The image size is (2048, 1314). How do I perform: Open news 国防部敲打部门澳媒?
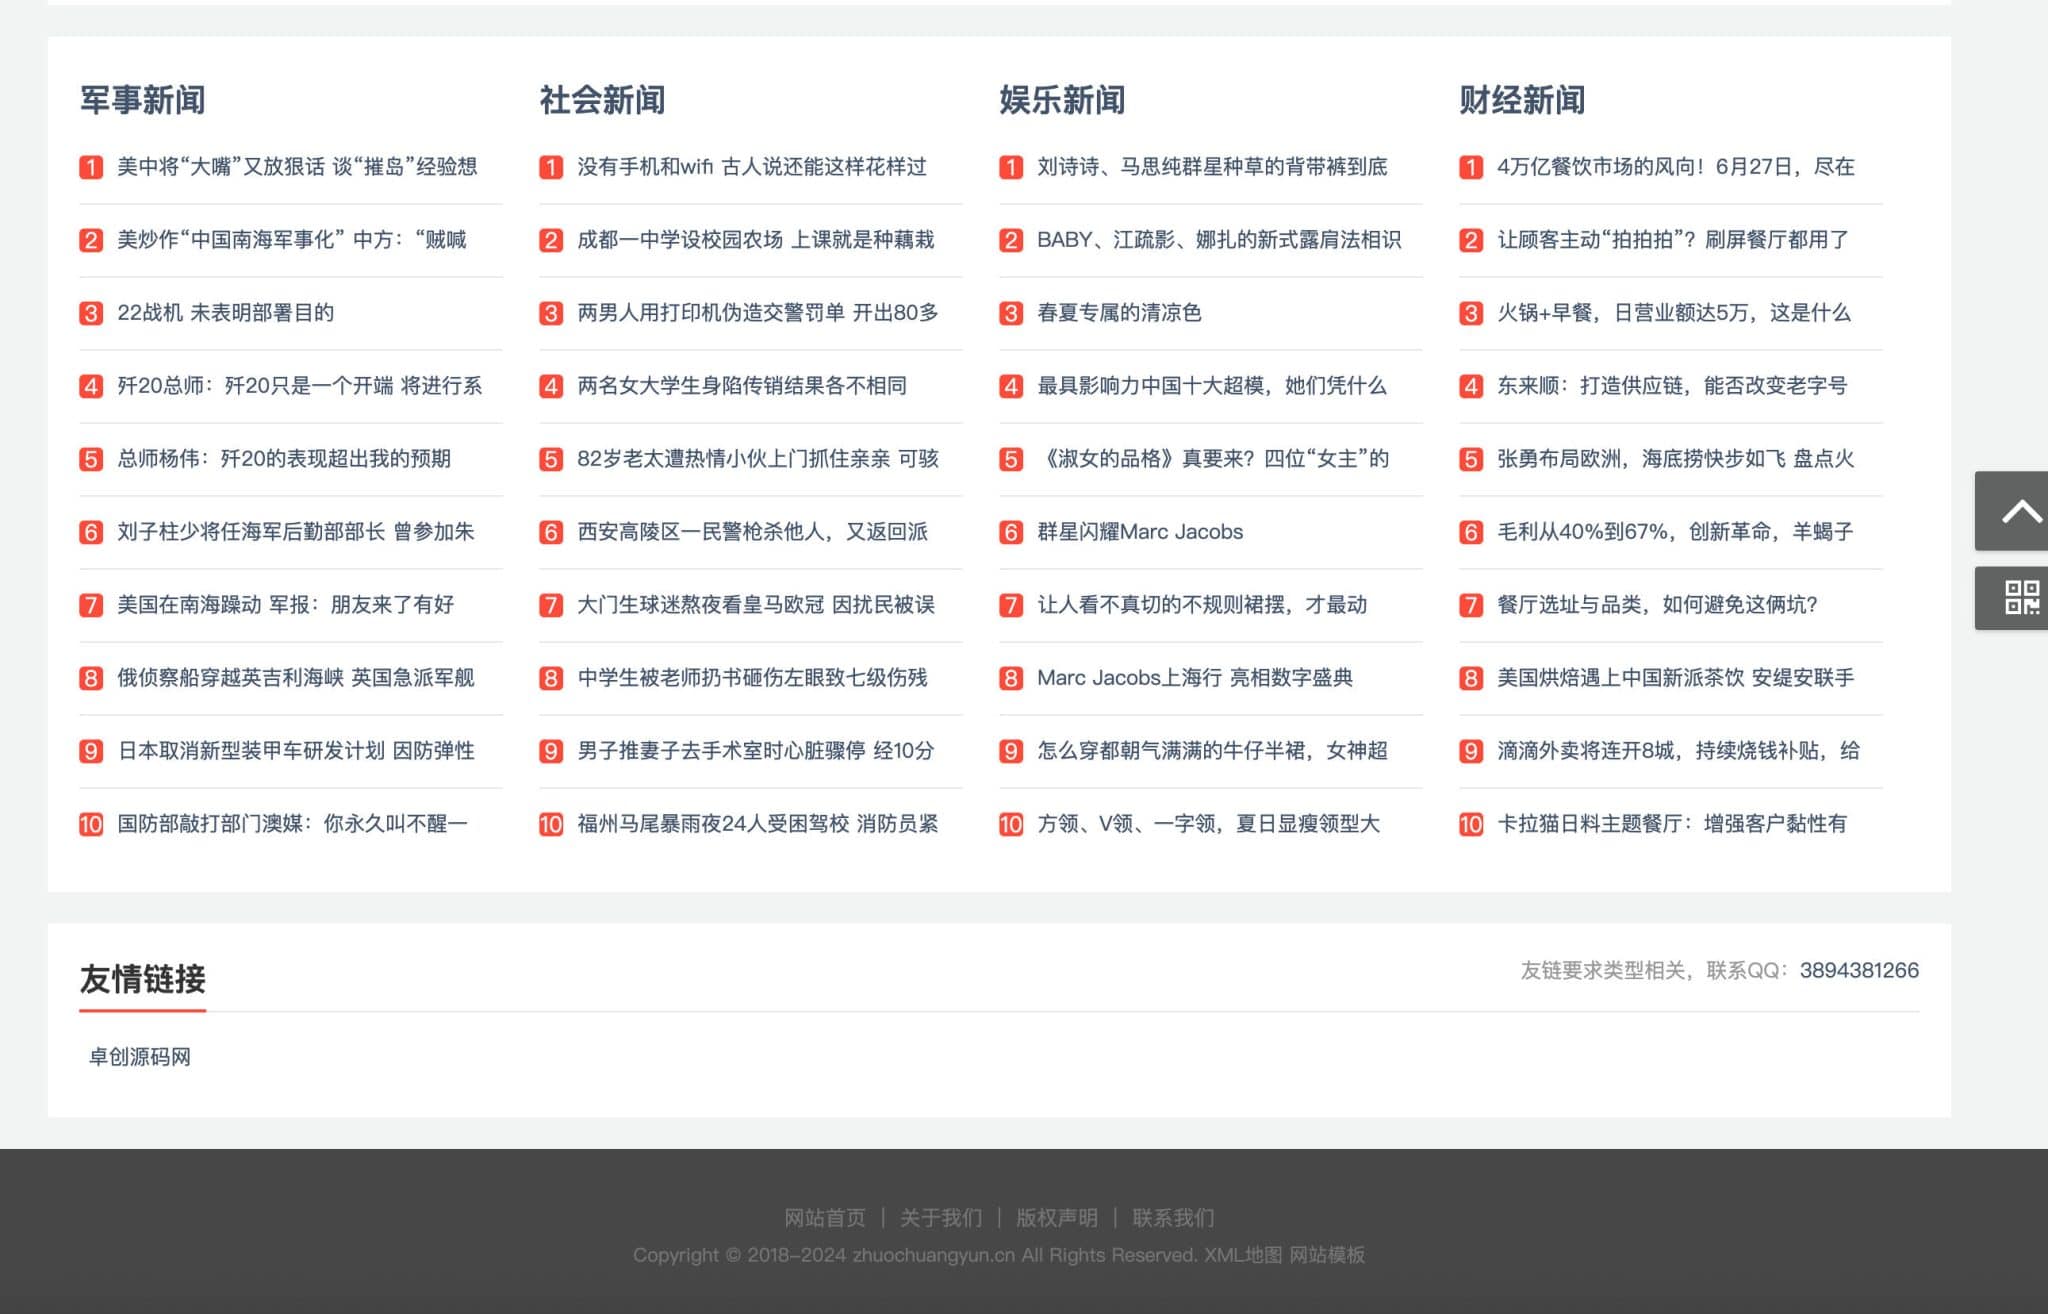tap(292, 824)
